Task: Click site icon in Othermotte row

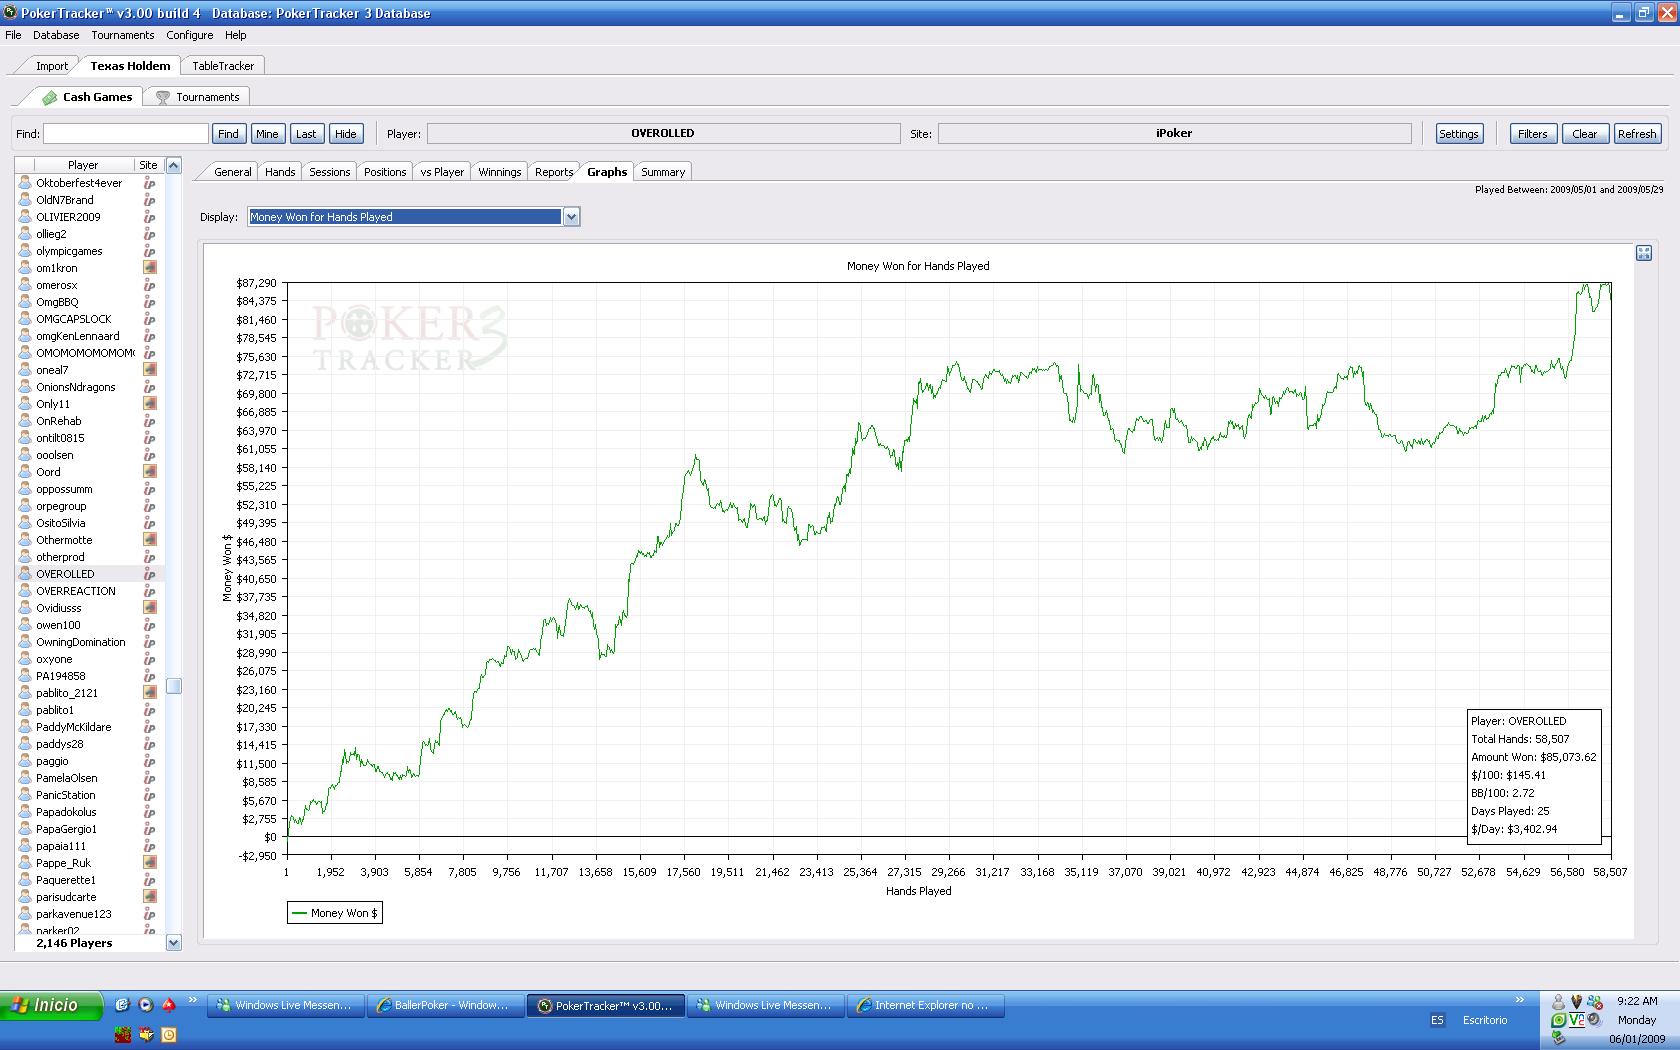Action: (149, 540)
